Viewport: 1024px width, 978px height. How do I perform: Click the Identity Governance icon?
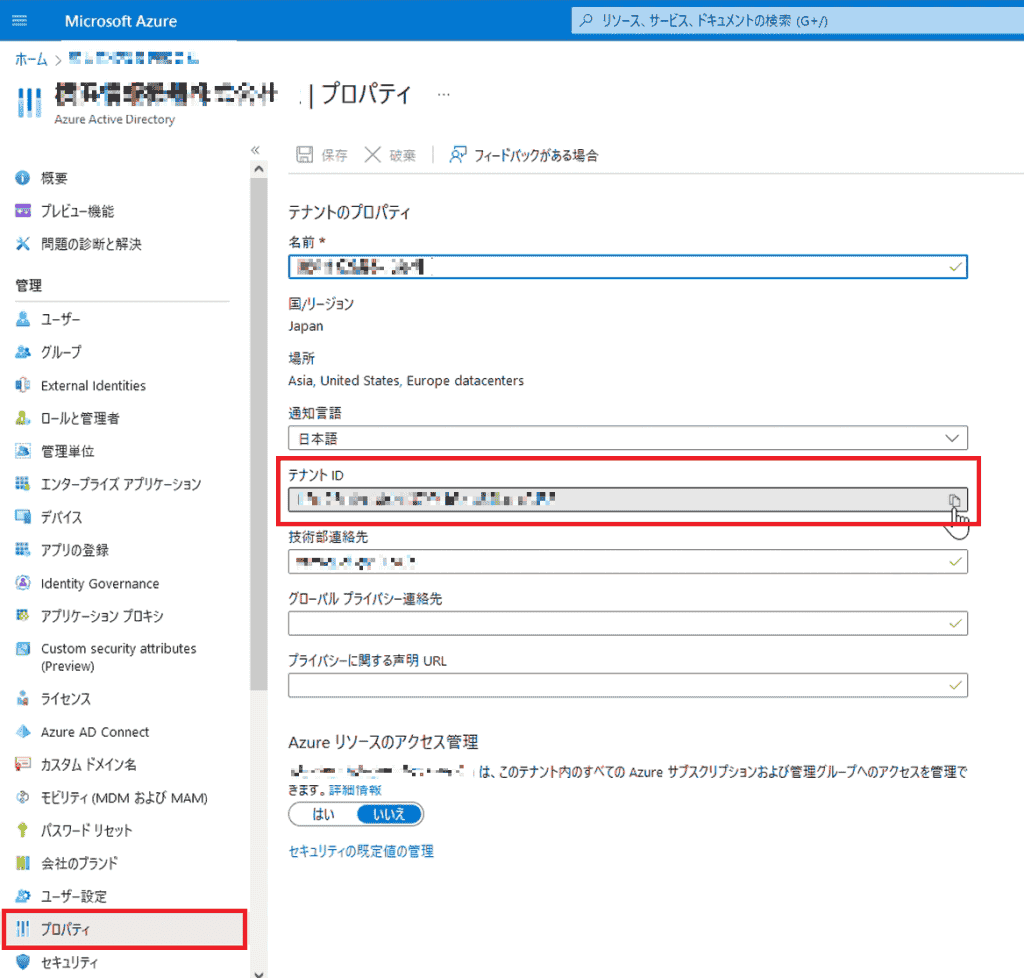pyautogui.click(x=23, y=583)
